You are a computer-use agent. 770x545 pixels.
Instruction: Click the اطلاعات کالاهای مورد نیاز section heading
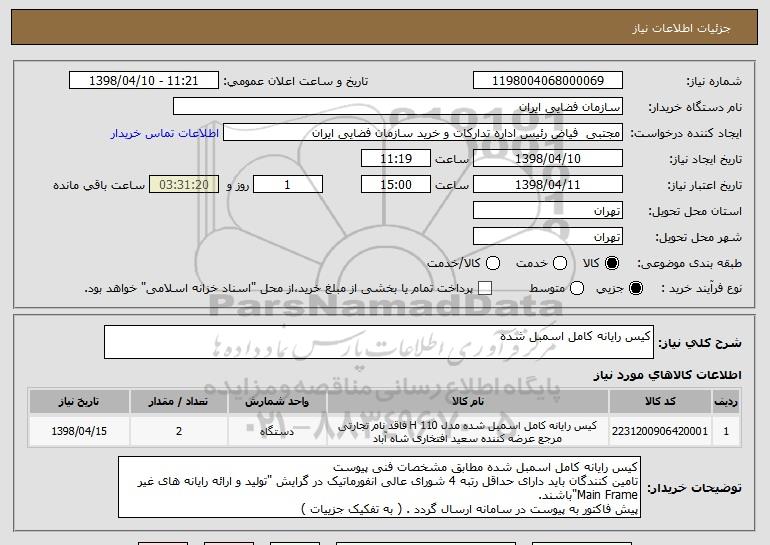tap(667, 375)
